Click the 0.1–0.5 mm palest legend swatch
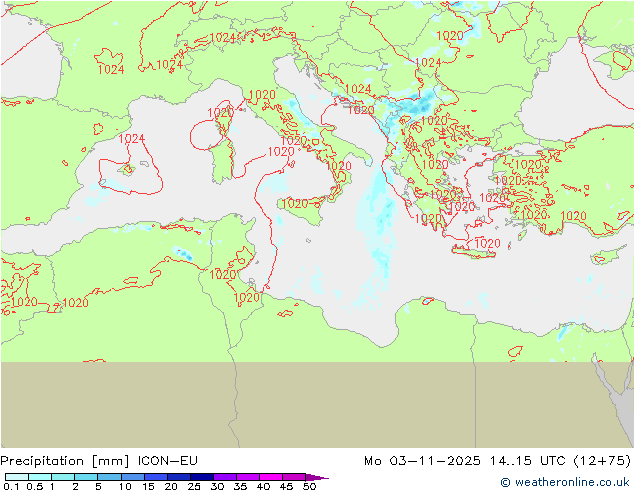634x490 pixels. (17, 477)
